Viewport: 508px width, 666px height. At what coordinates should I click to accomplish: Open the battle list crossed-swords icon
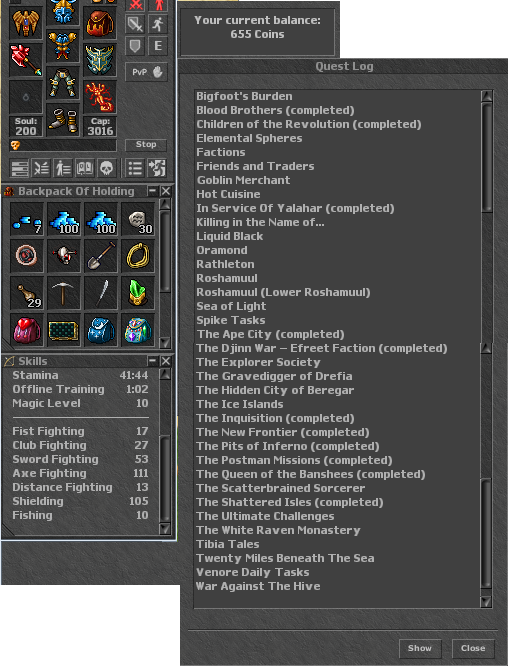click(x=41, y=168)
